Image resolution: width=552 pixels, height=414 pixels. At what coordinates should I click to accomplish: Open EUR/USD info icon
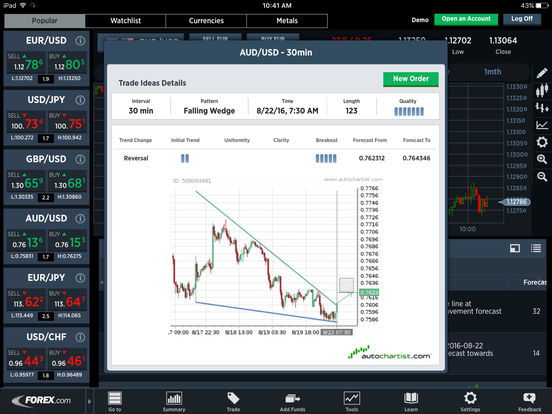80,41
